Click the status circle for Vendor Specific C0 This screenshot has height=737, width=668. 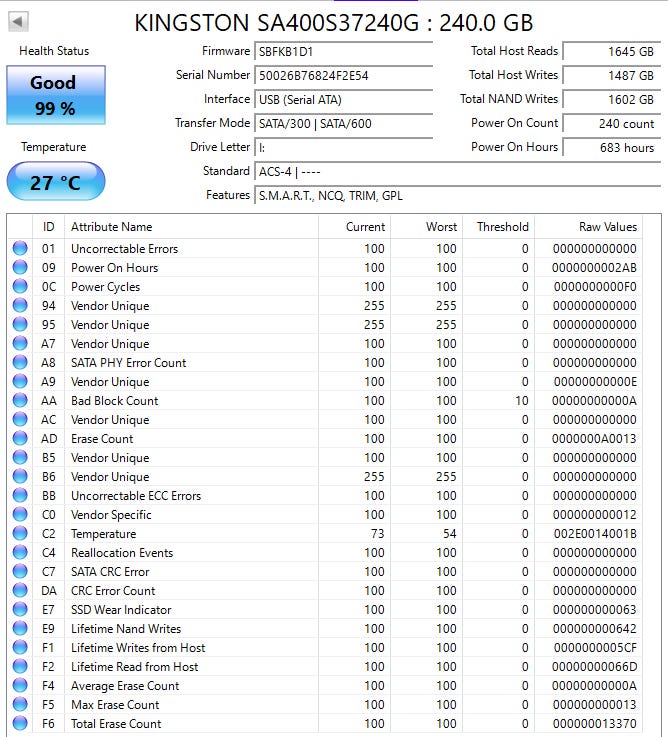coord(20,515)
